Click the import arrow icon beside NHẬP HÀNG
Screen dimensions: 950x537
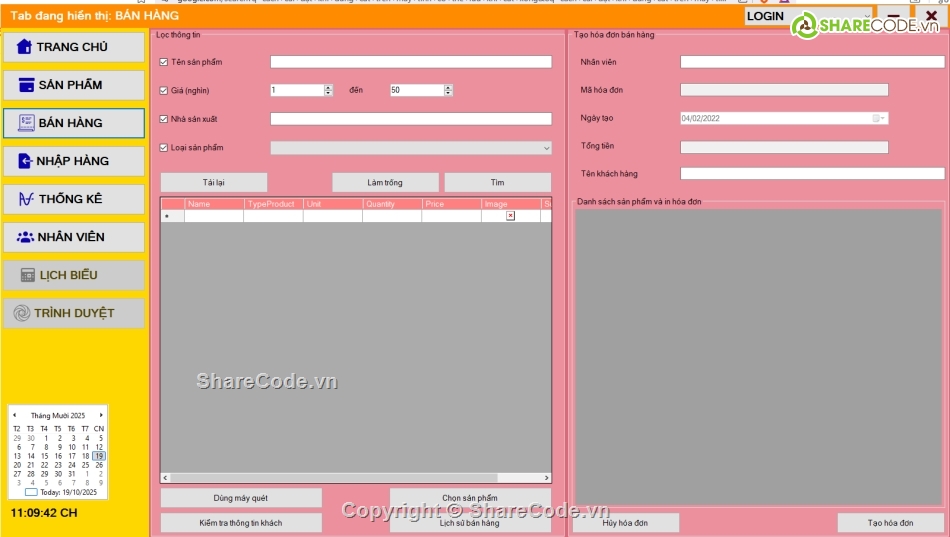(x=25, y=161)
